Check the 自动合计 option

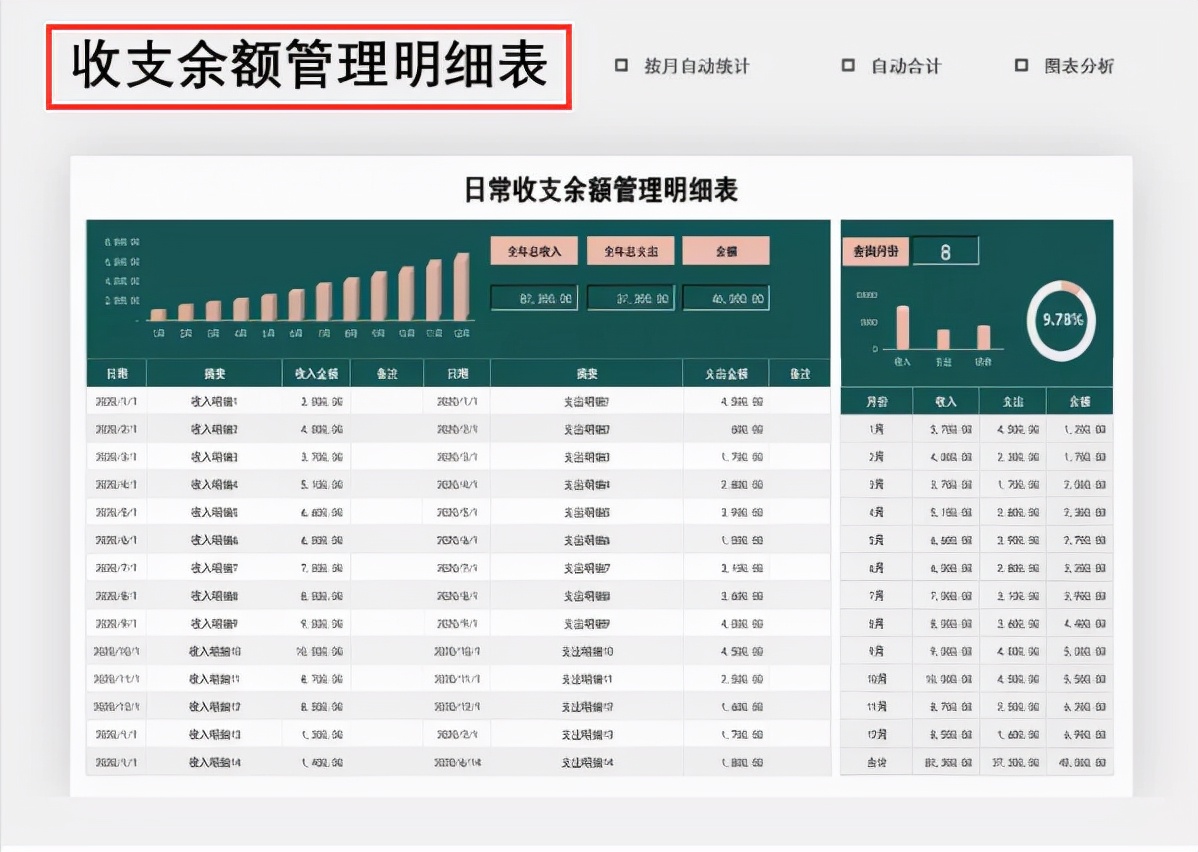[x=849, y=65]
